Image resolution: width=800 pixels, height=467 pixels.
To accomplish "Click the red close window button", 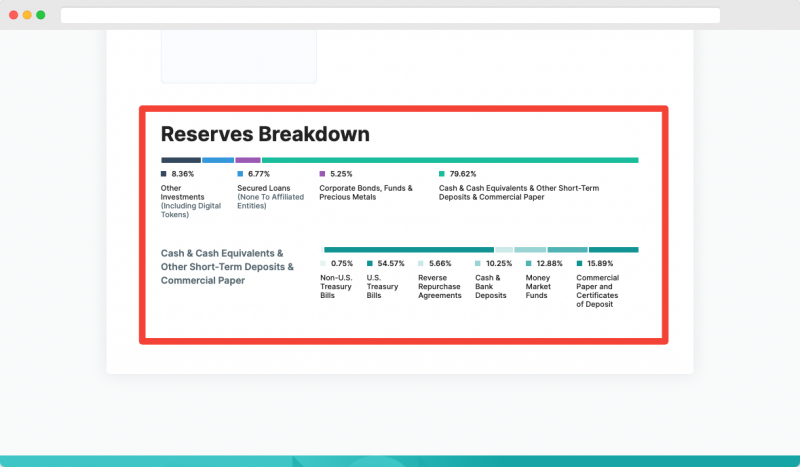I will point(14,15).
